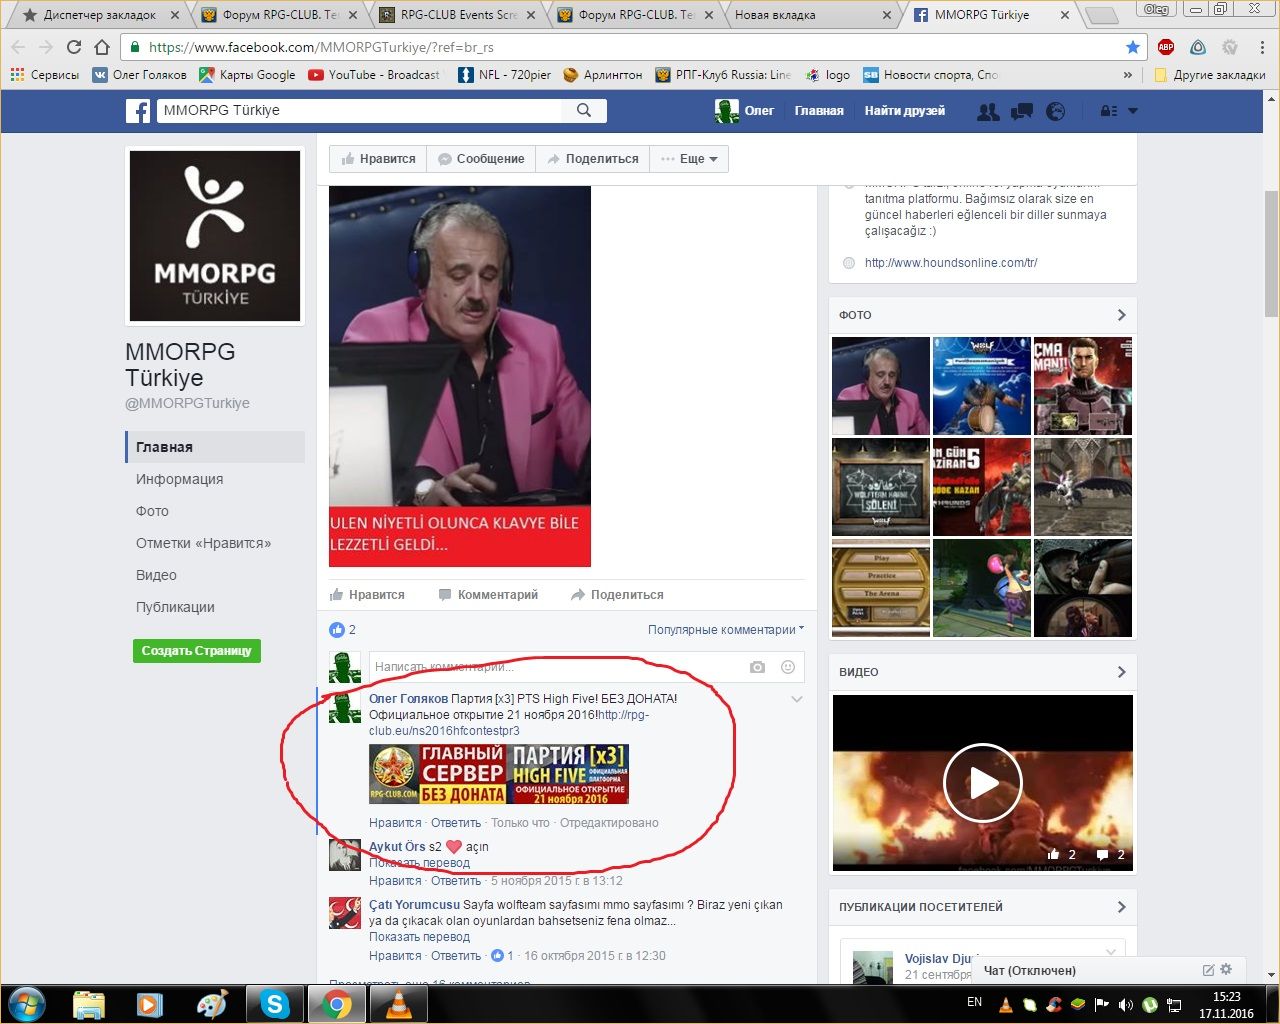The image size is (1280, 1024).
Task: Click the Создать Страницу green button
Action: coord(196,651)
